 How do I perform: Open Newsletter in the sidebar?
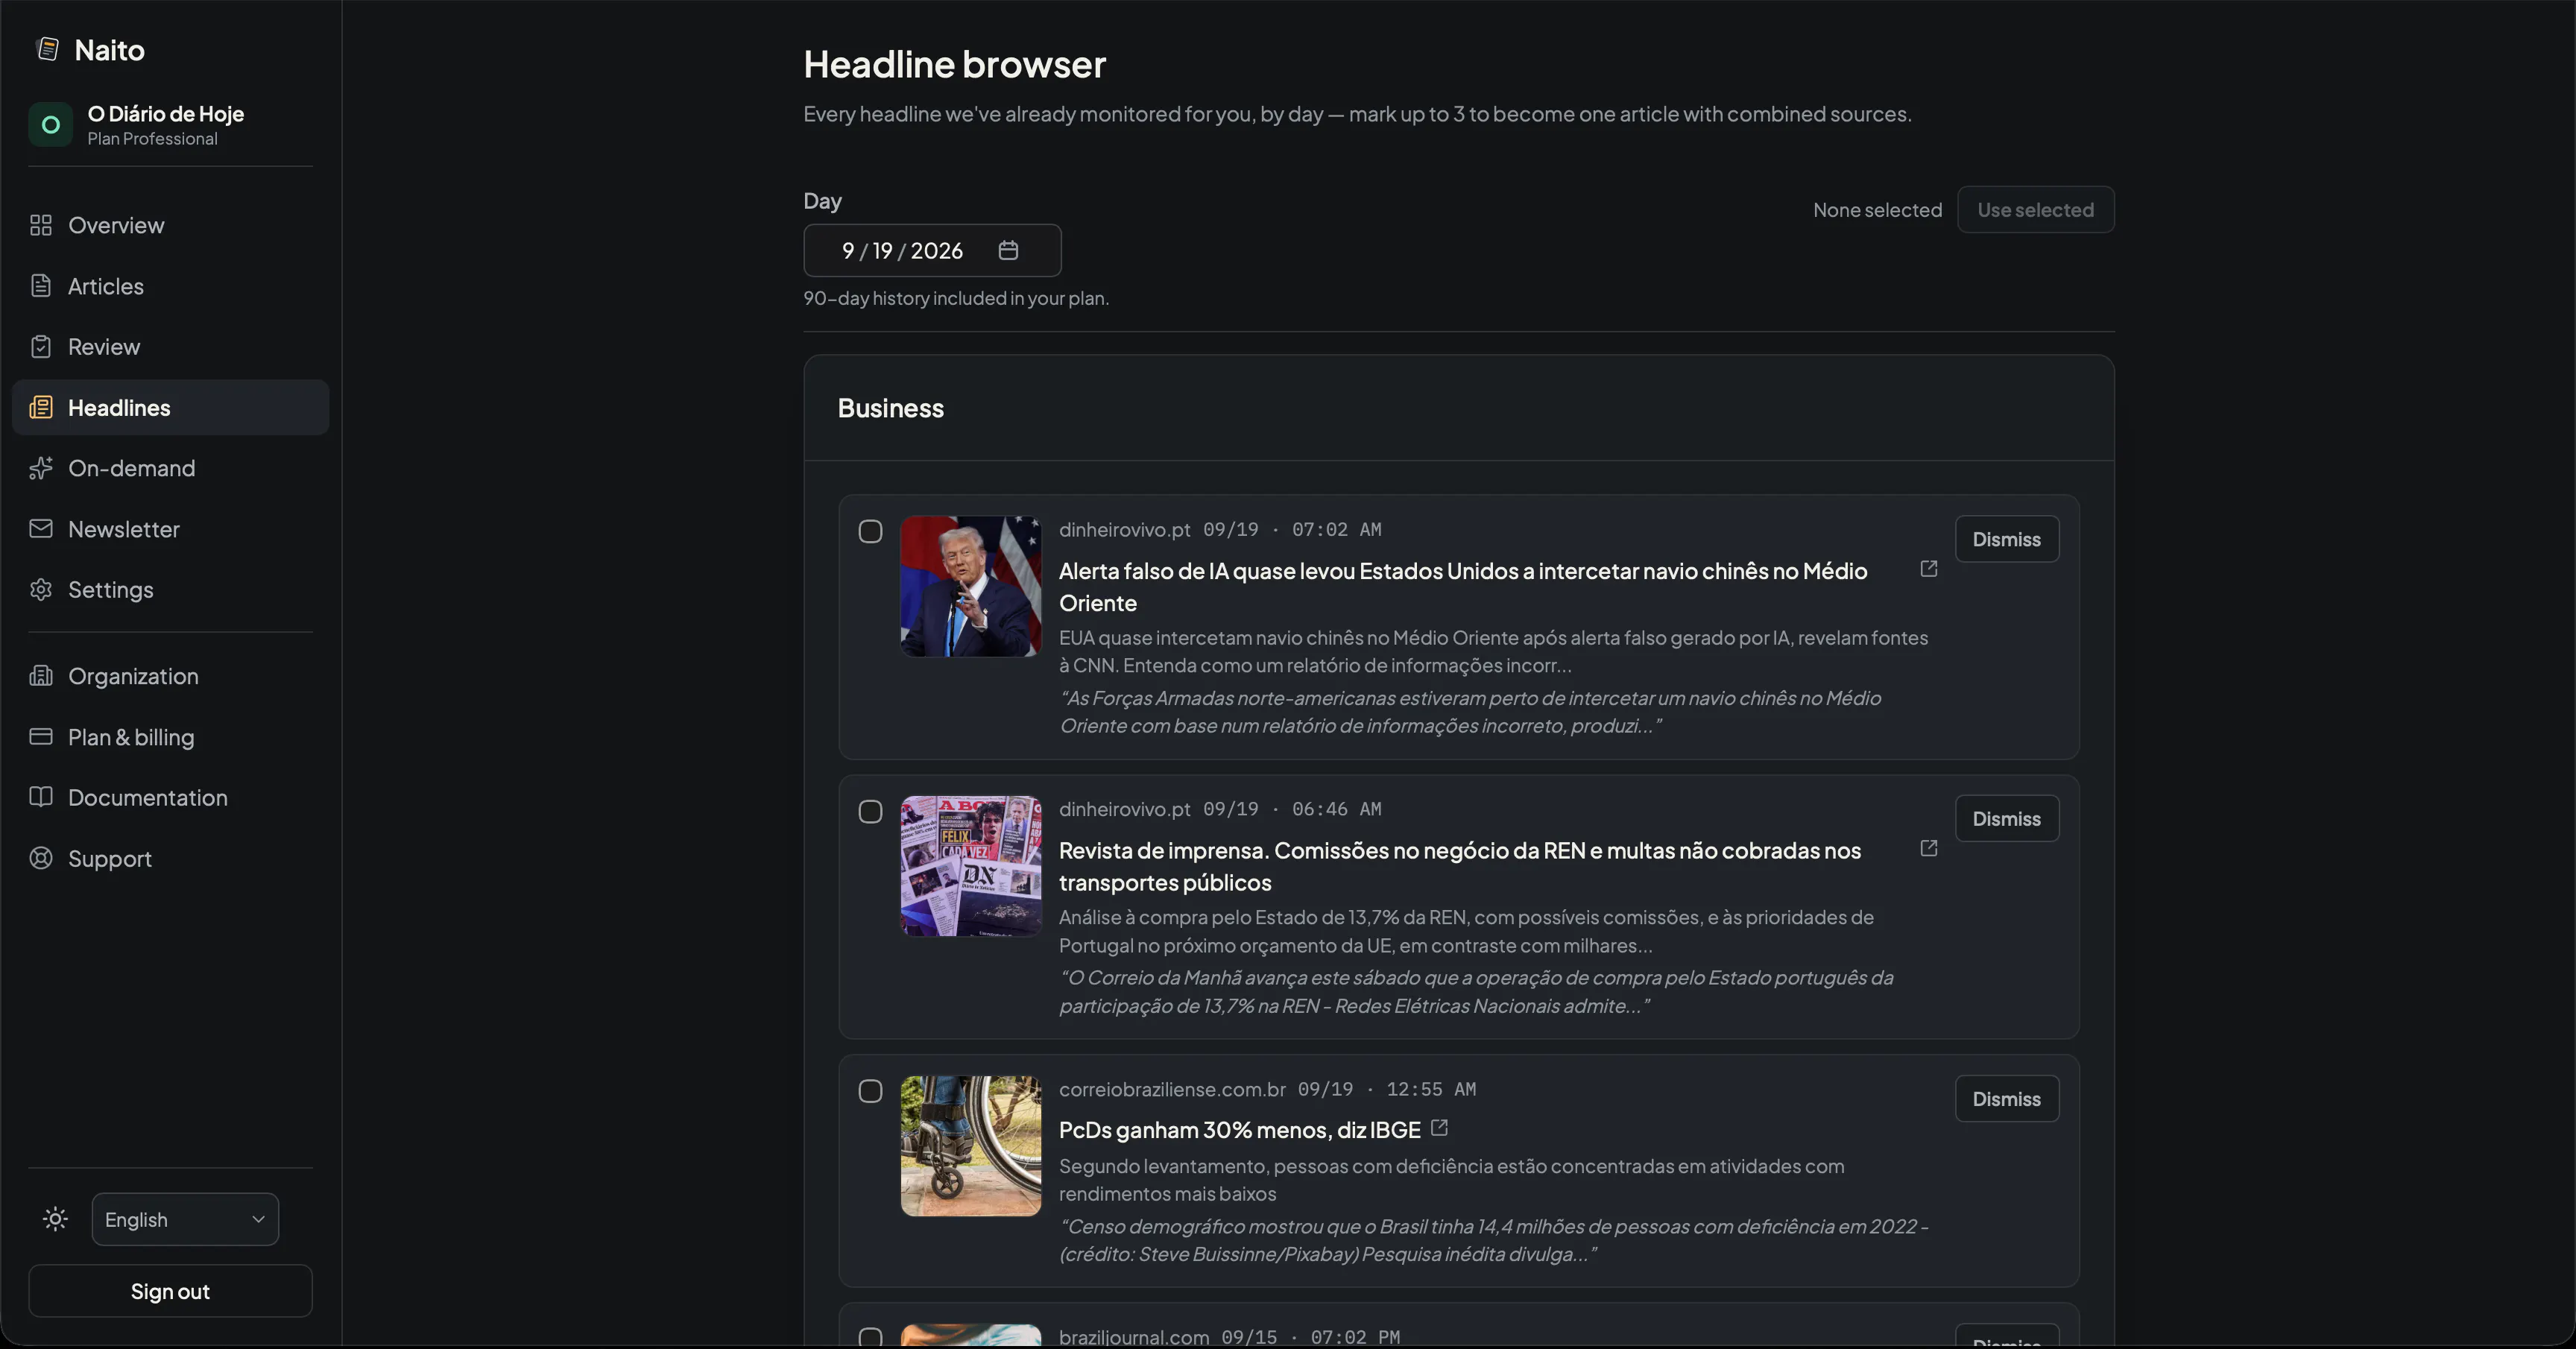tap(171, 529)
